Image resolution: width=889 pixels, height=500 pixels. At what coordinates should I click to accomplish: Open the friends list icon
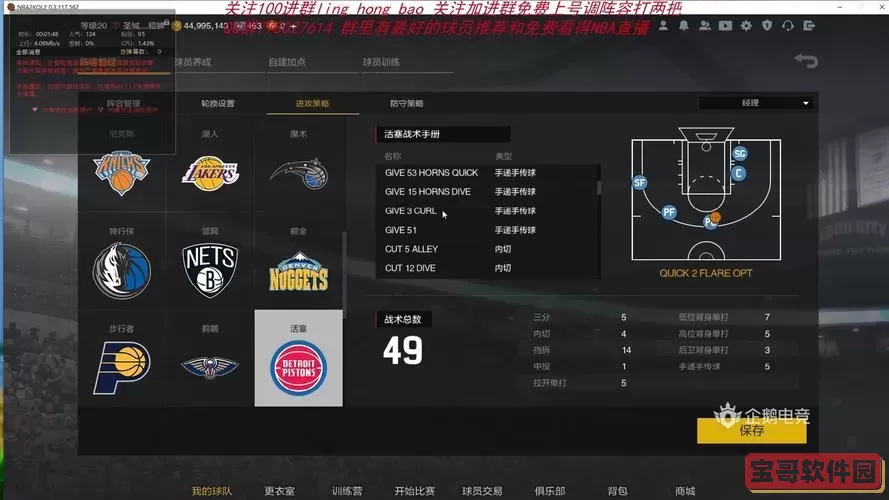pyautogui.click(x=705, y=26)
